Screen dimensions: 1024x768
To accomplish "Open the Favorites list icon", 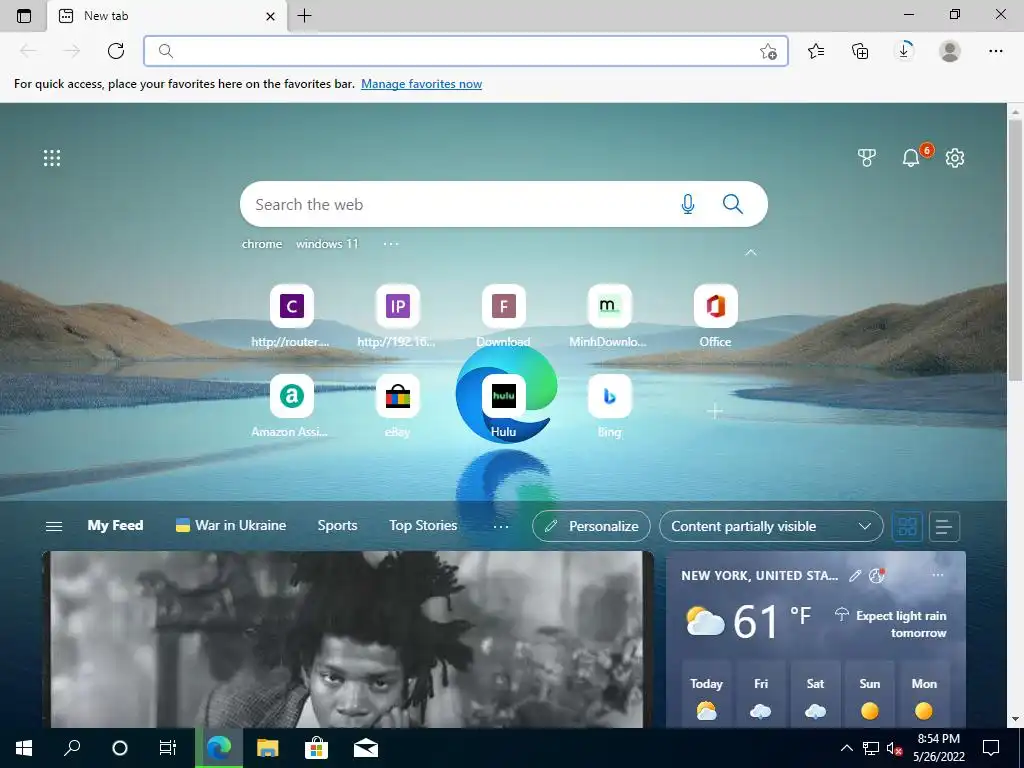I will (816, 51).
